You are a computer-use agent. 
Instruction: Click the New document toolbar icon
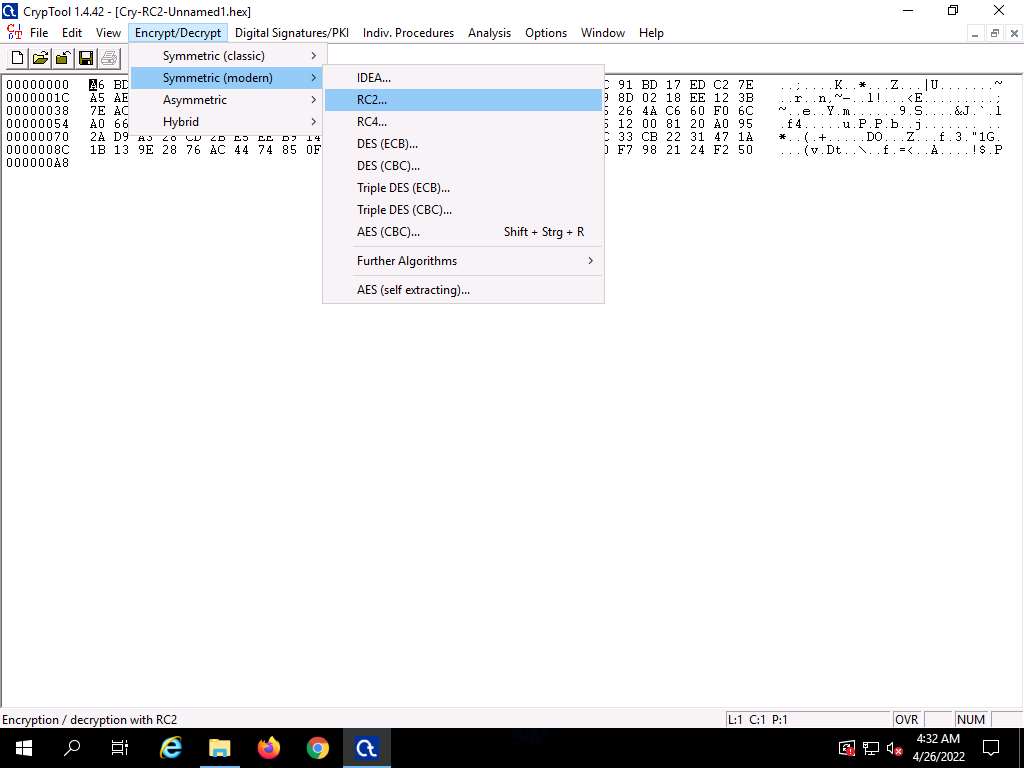click(18, 58)
